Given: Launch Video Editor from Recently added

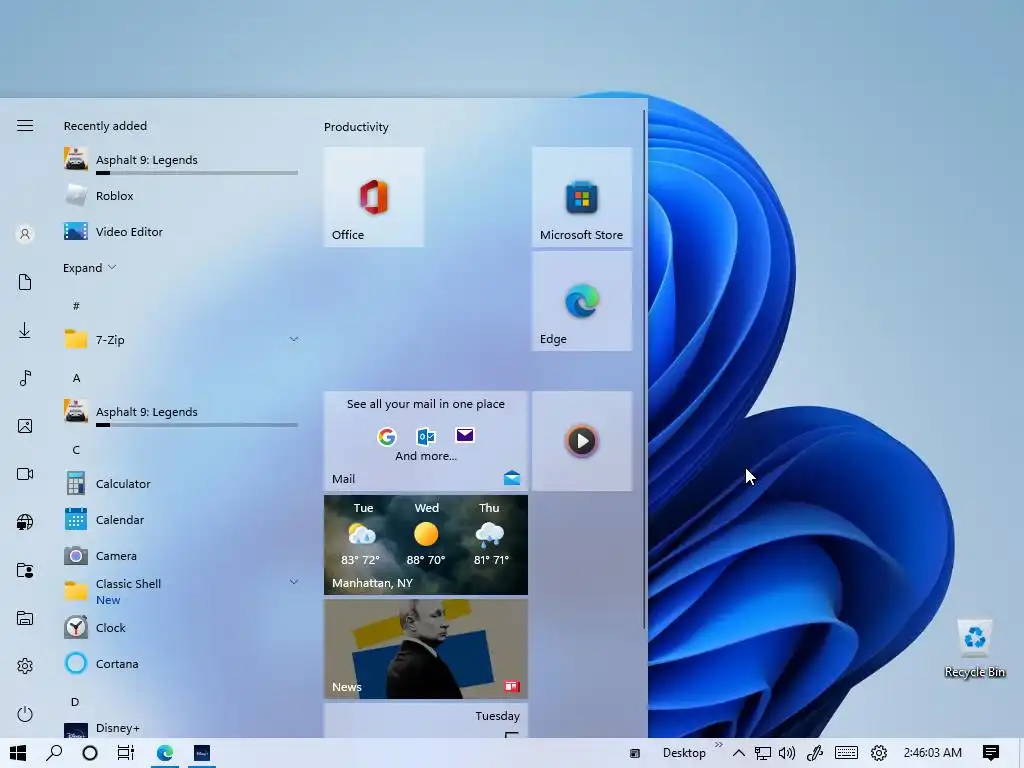Looking at the screenshot, I should click(180, 232).
